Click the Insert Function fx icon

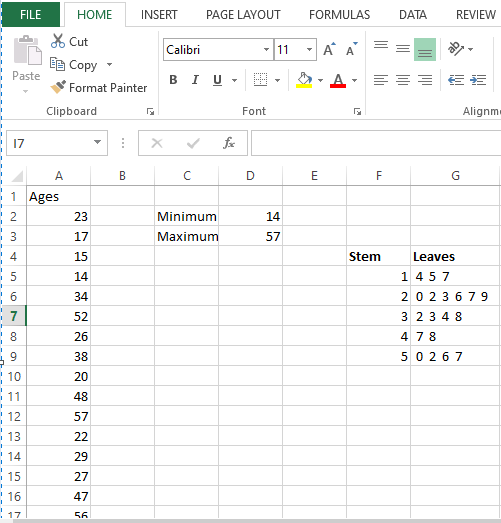(229, 143)
